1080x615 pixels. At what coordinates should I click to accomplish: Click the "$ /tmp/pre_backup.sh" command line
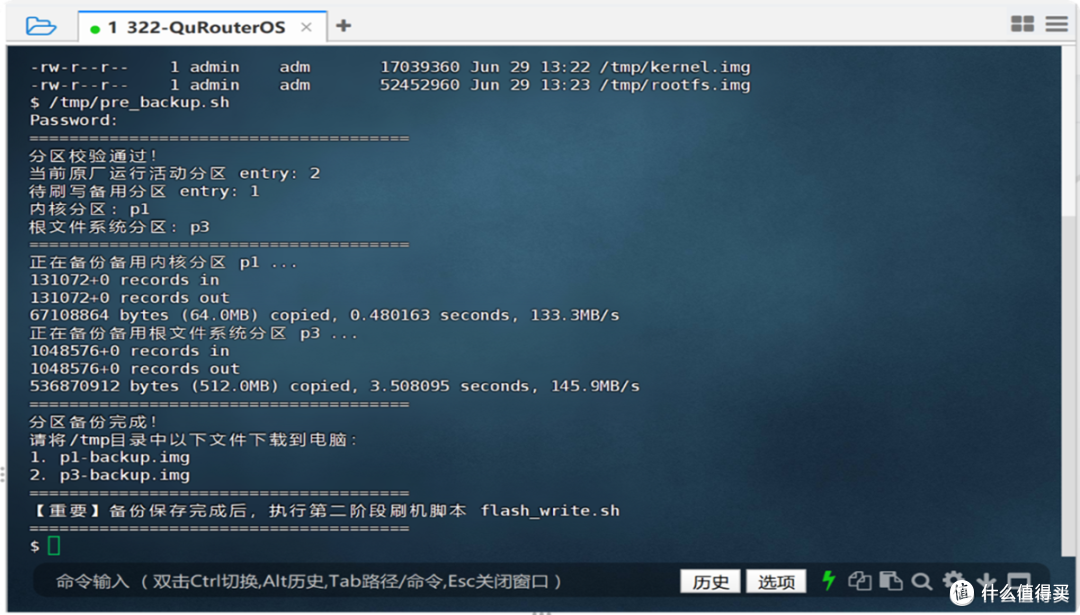[129, 103]
